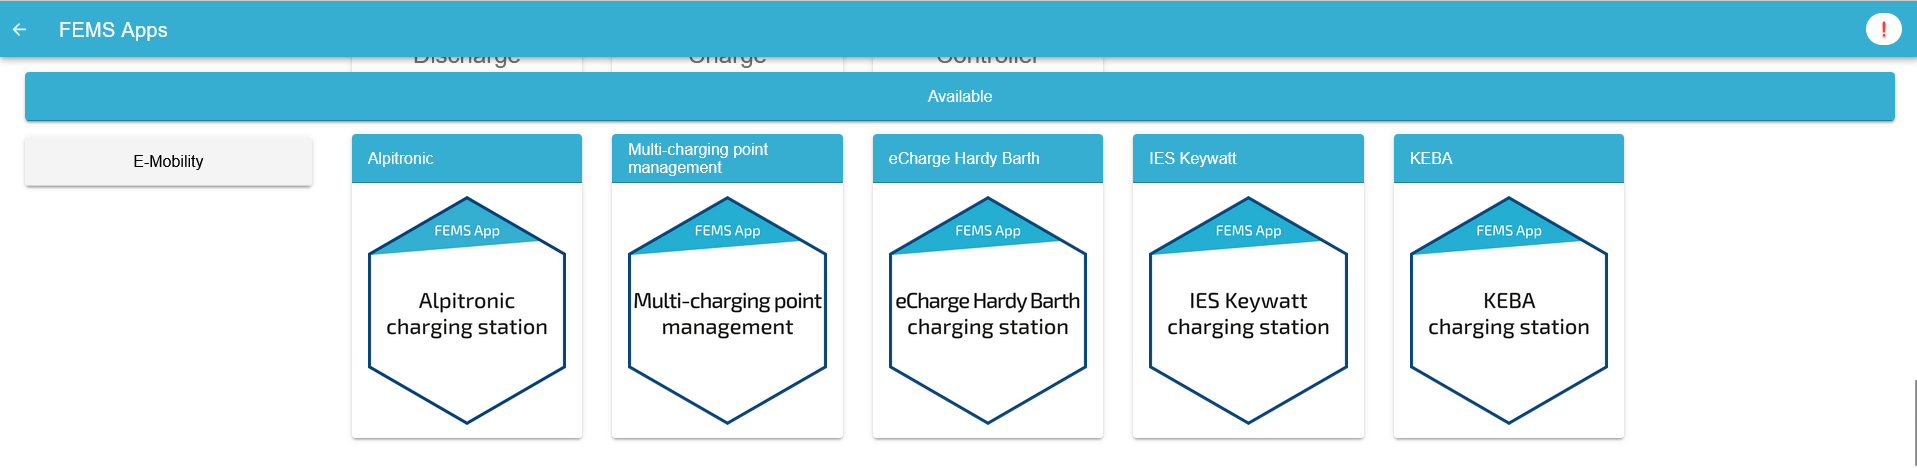The width and height of the screenshot is (1917, 468).
Task: Select the eCharge Hardy Barth hexagon icon
Action: click(x=988, y=311)
